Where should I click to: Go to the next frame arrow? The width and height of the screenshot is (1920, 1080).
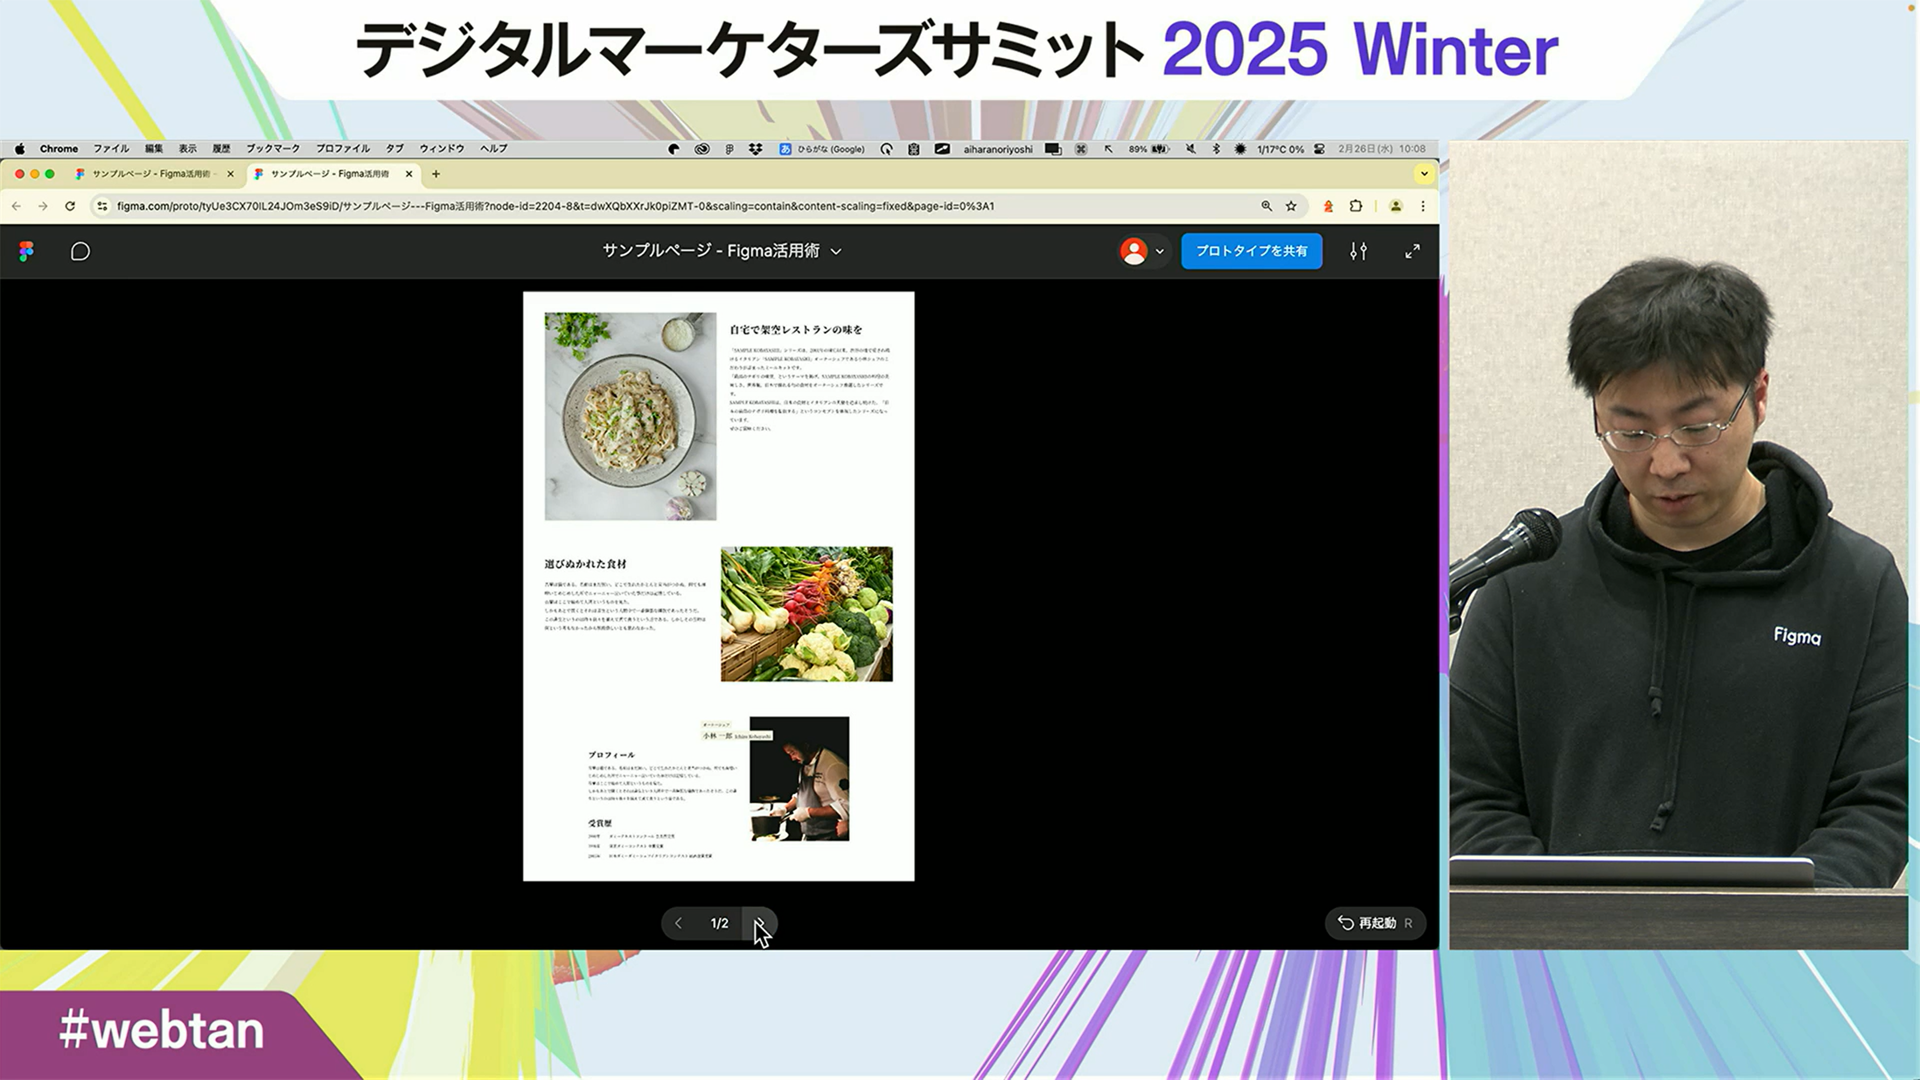[x=759, y=923]
